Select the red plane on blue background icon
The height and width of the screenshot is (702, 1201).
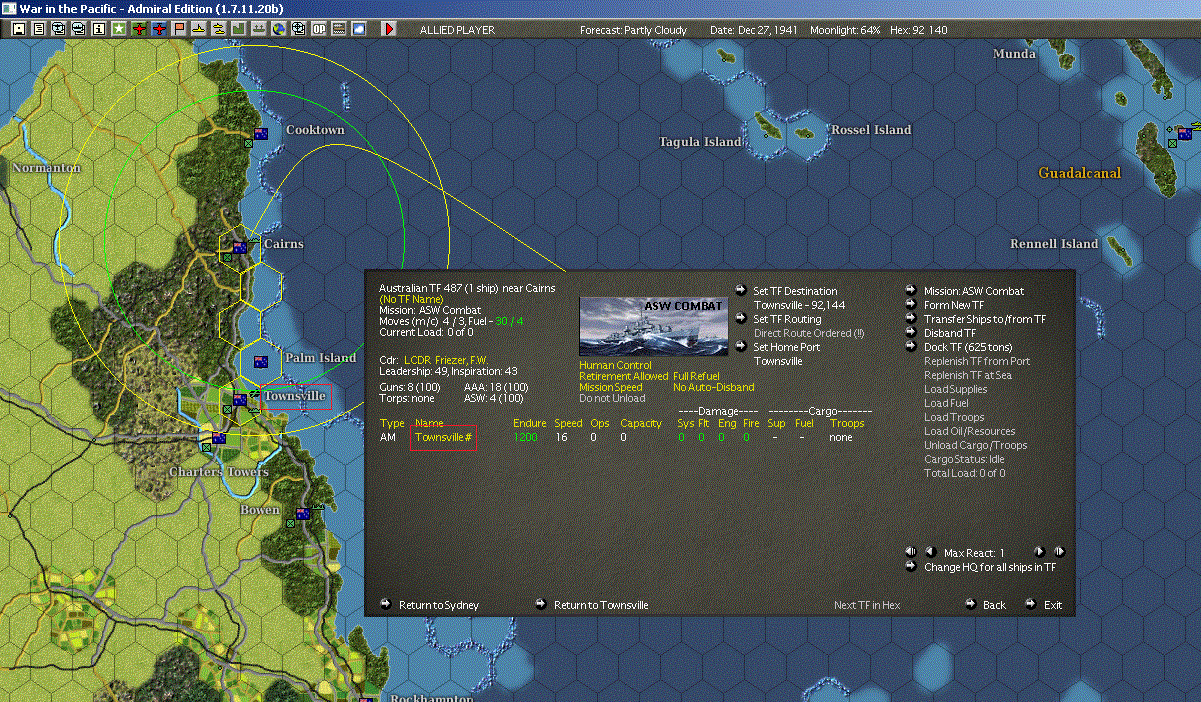pos(159,29)
